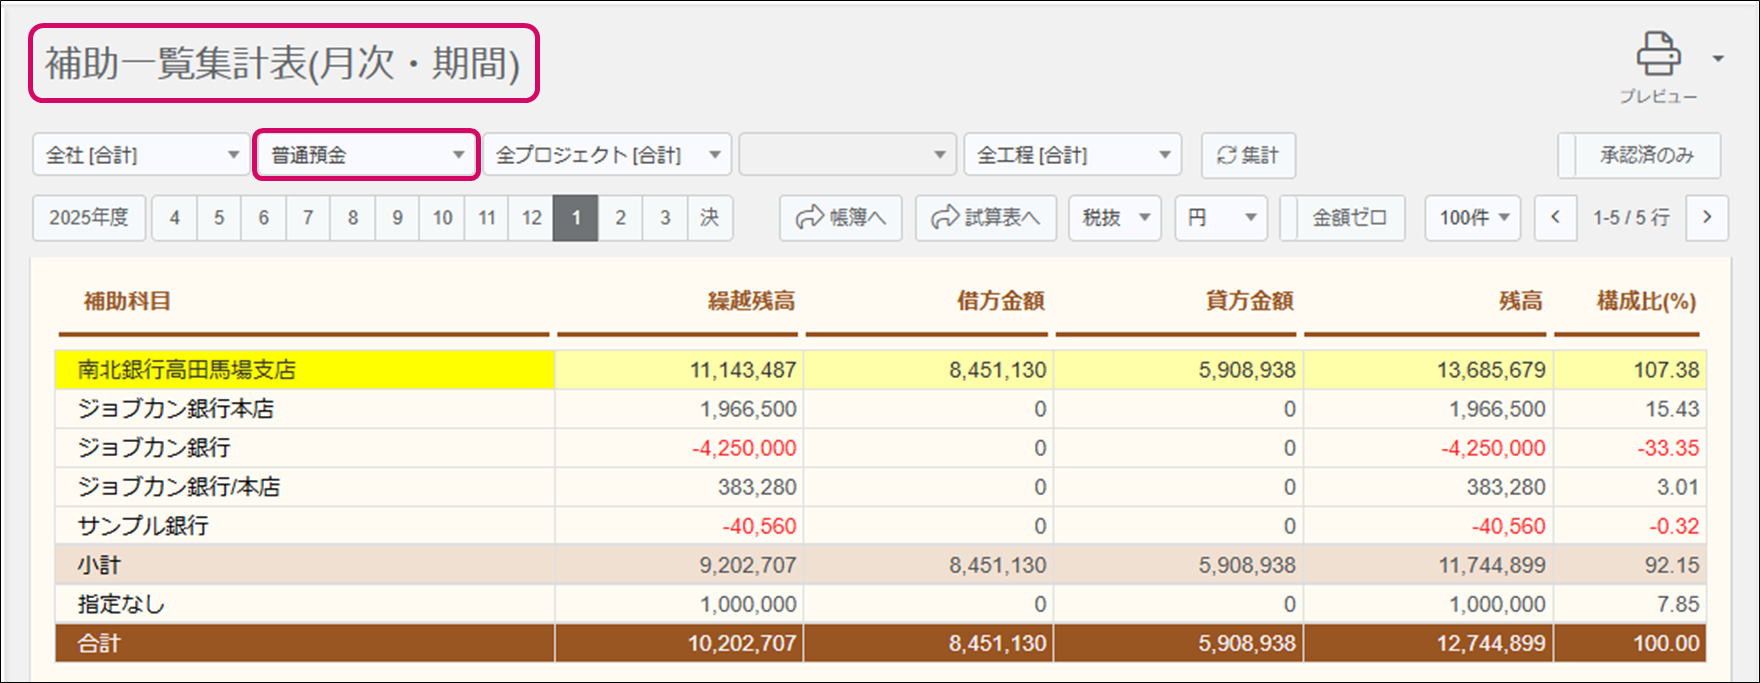Select month 4 tab

[175, 218]
